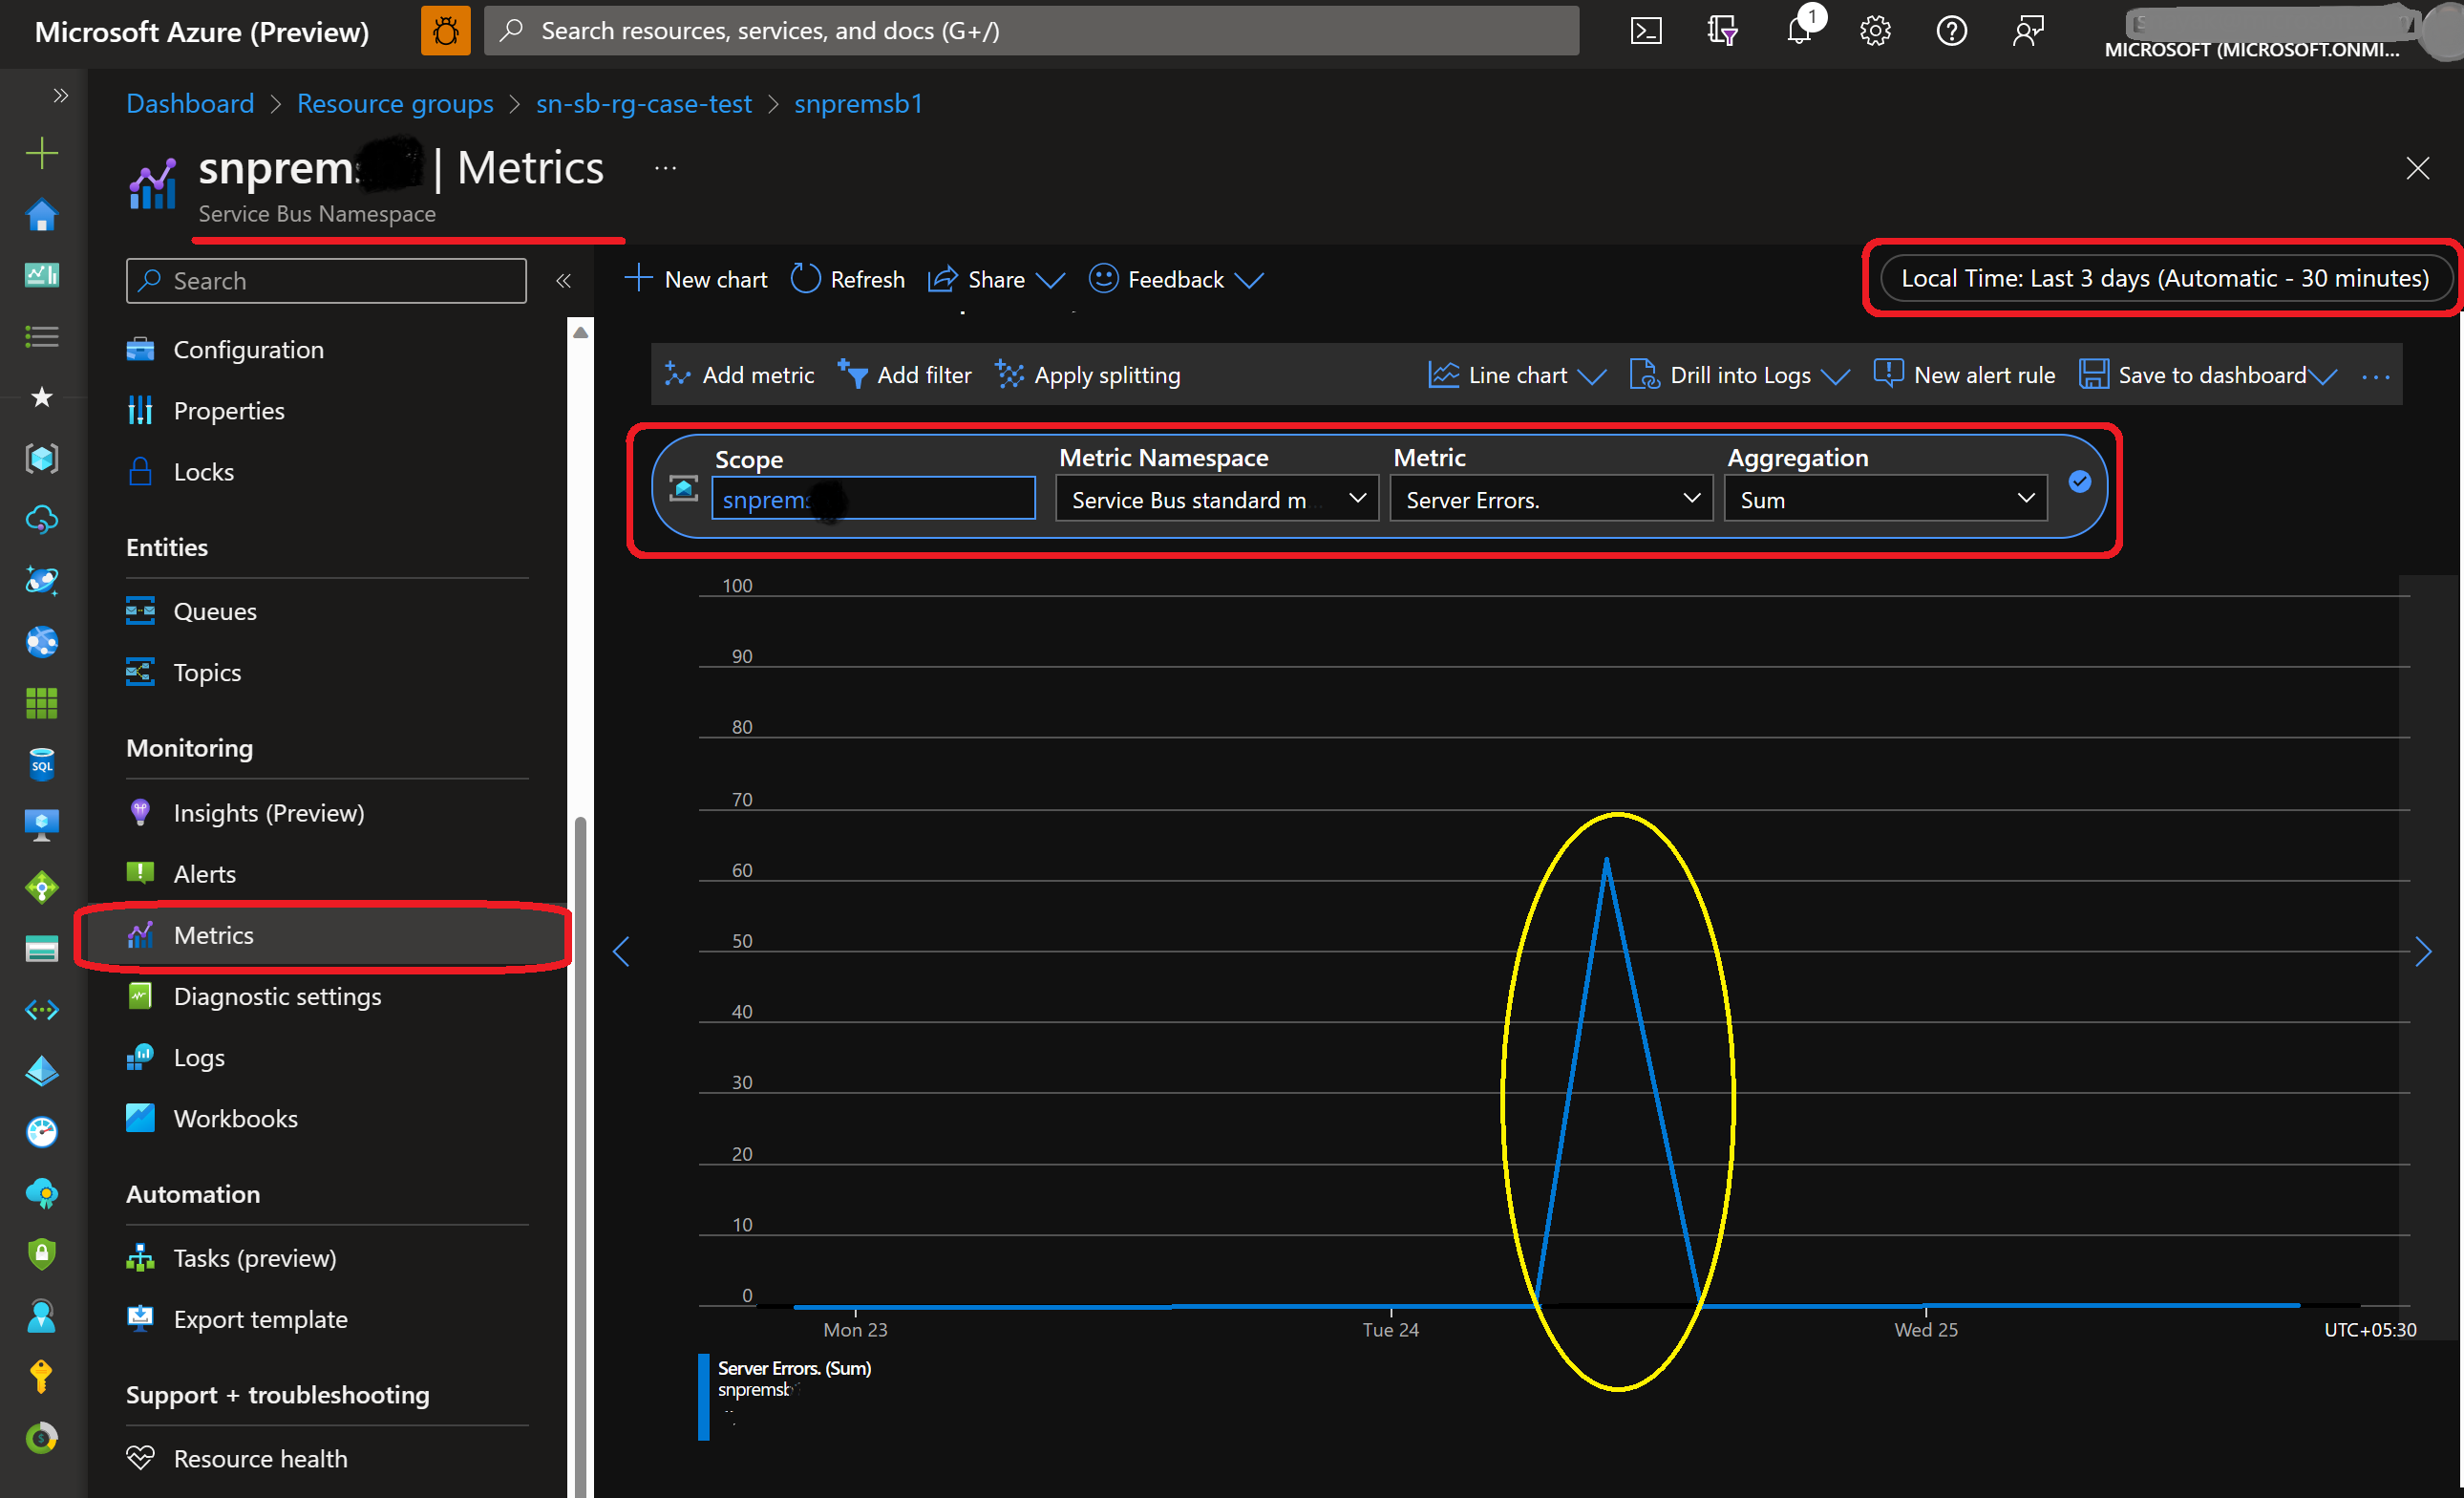This screenshot has height=1498, width=2464.
Task: Open the Local Time range selector
Action: point(2164,278)
